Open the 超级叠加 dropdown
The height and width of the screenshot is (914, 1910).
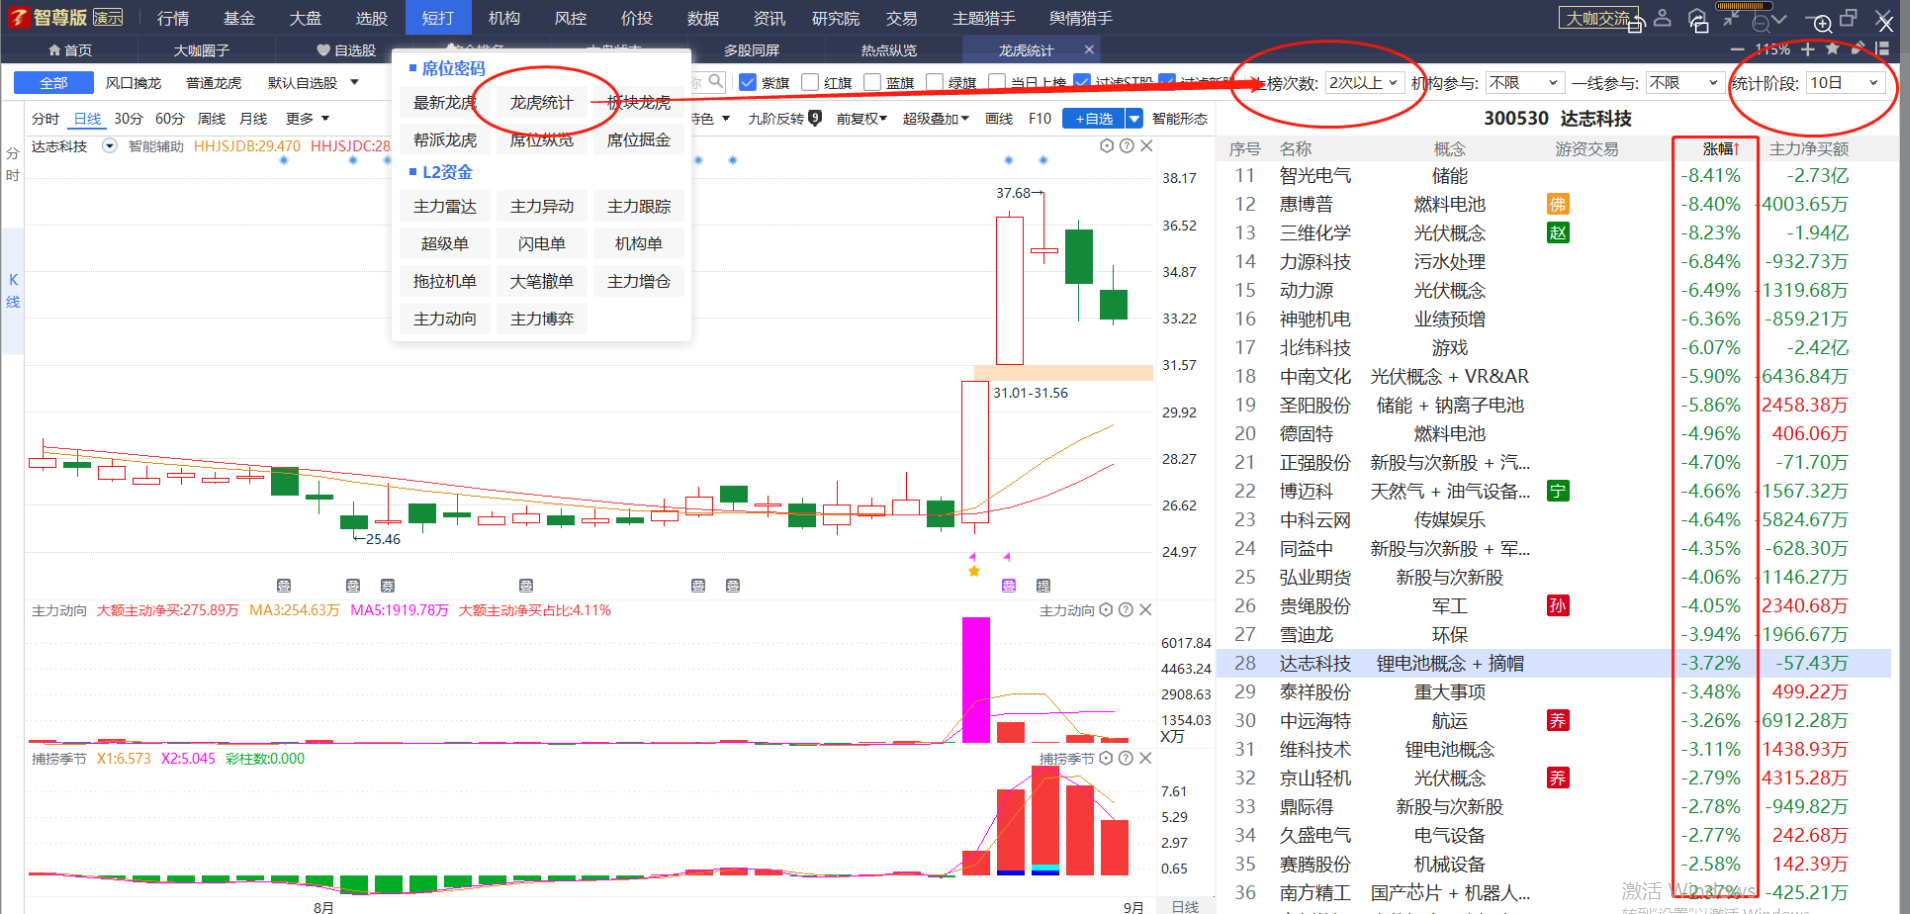[936, 118]
